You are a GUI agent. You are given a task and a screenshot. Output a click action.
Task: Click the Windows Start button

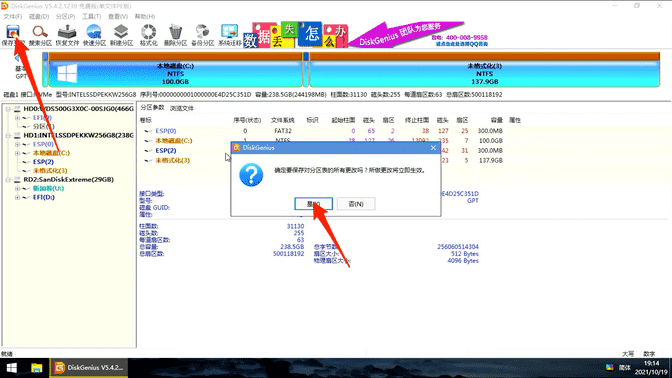click(x=12, y=368)
